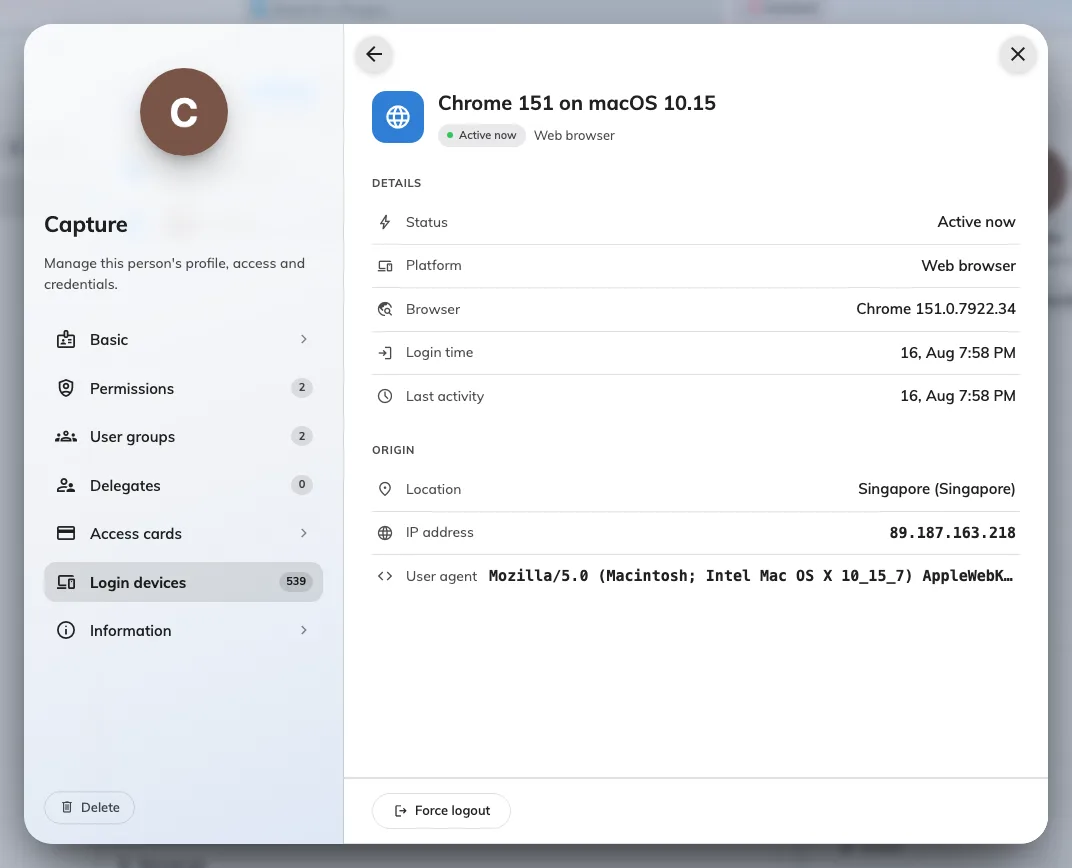The image size is (1072, 868).
Task: Click the Capture name heading
Action: [x=86, y=225]
